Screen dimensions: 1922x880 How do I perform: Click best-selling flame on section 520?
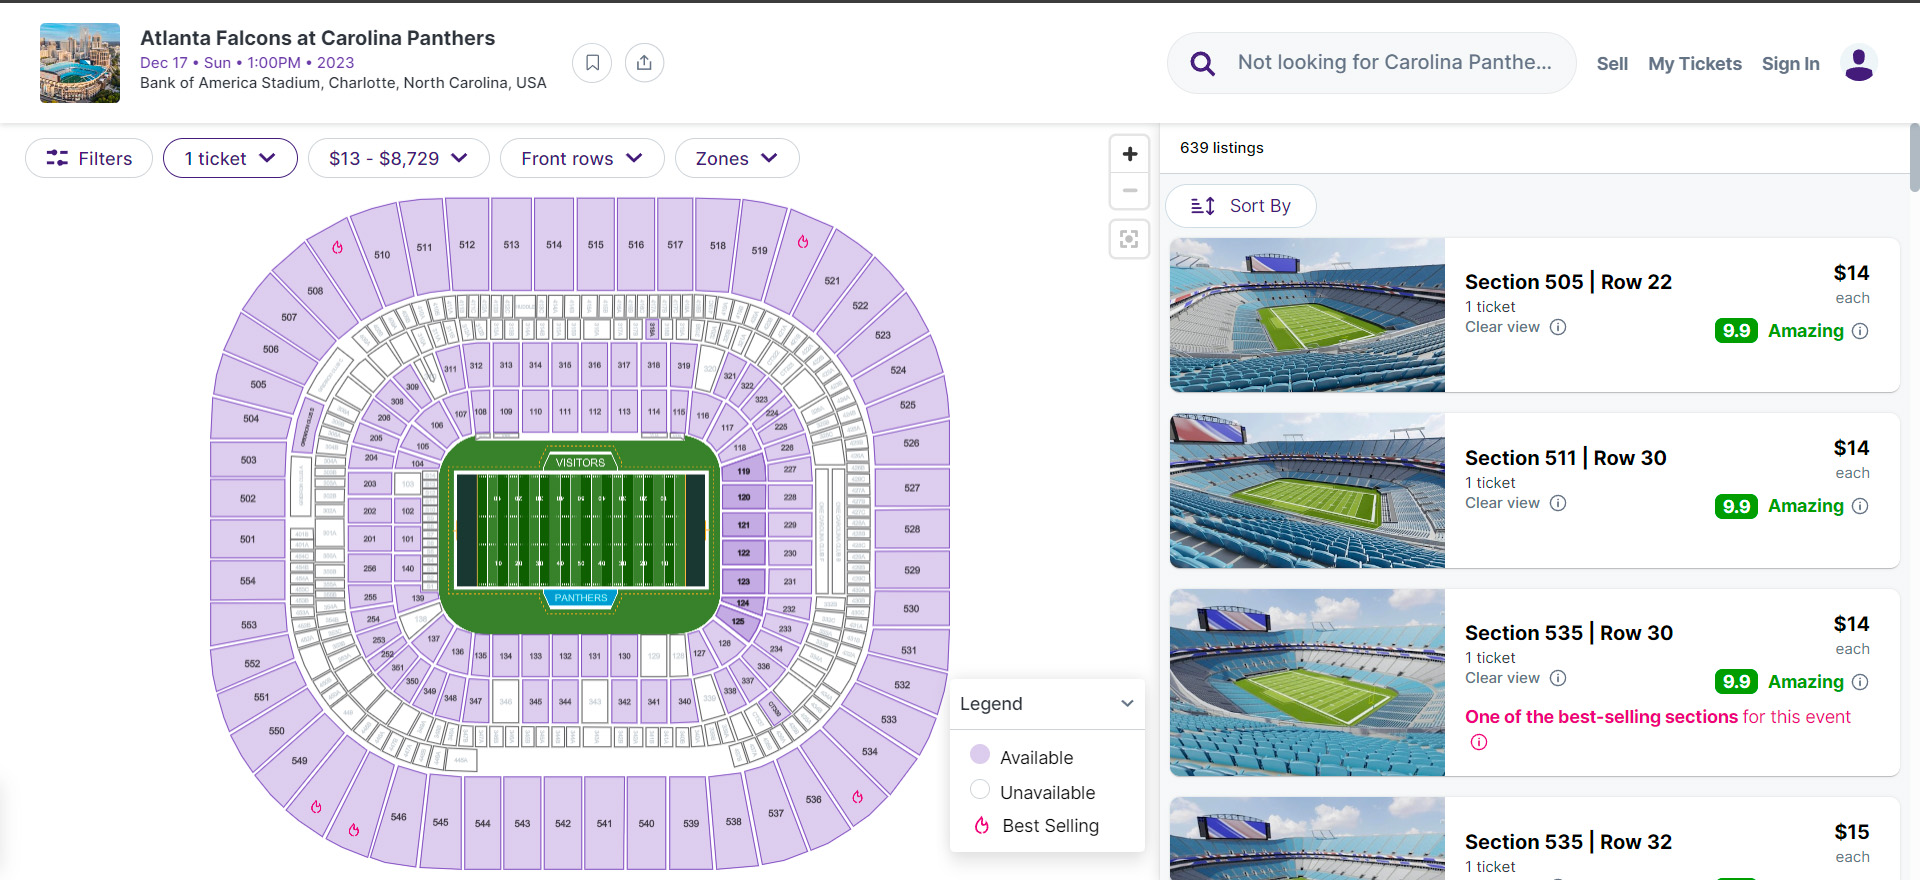[x=803, y=242]
